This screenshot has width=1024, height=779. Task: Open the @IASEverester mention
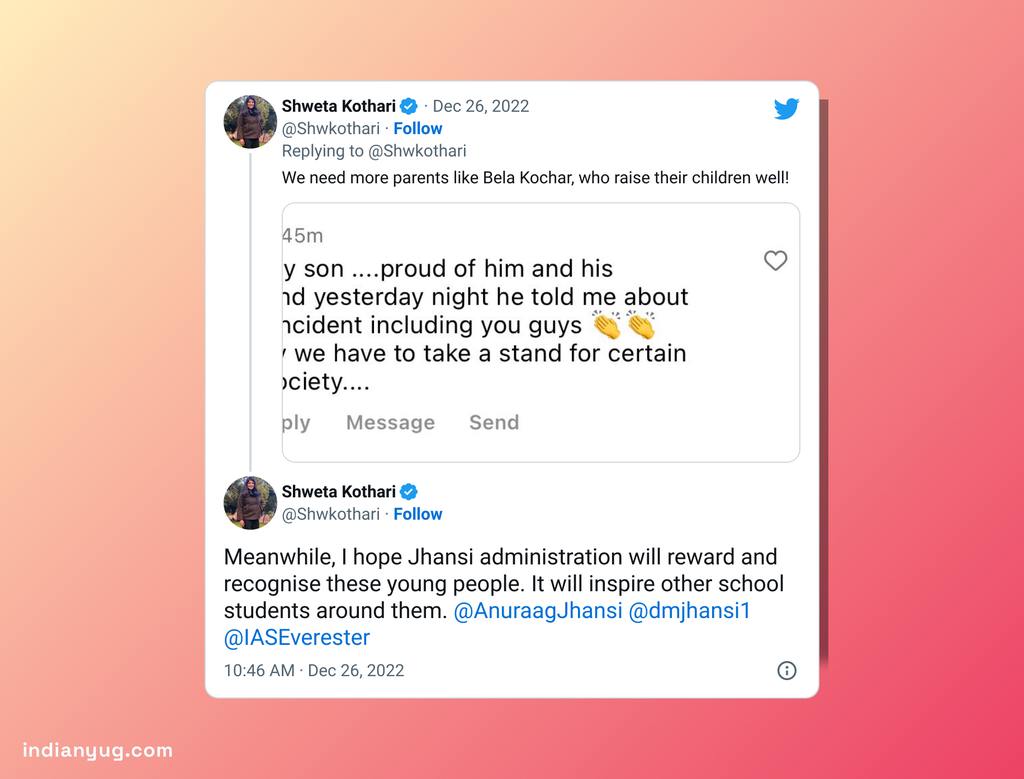click(297, 637)
